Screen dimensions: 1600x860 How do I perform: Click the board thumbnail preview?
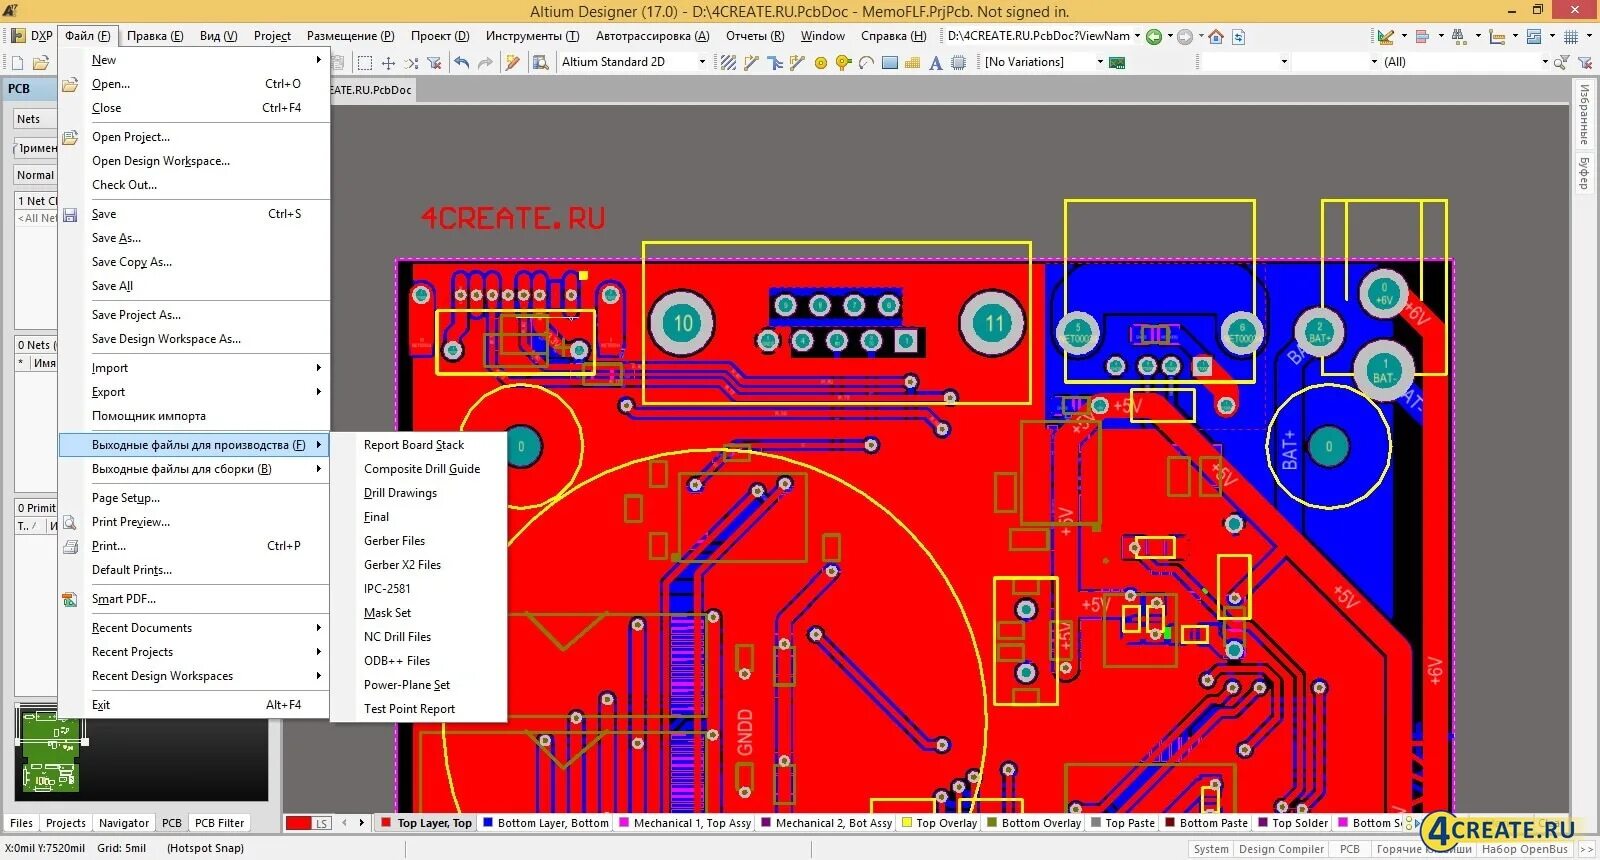point(51,750)
